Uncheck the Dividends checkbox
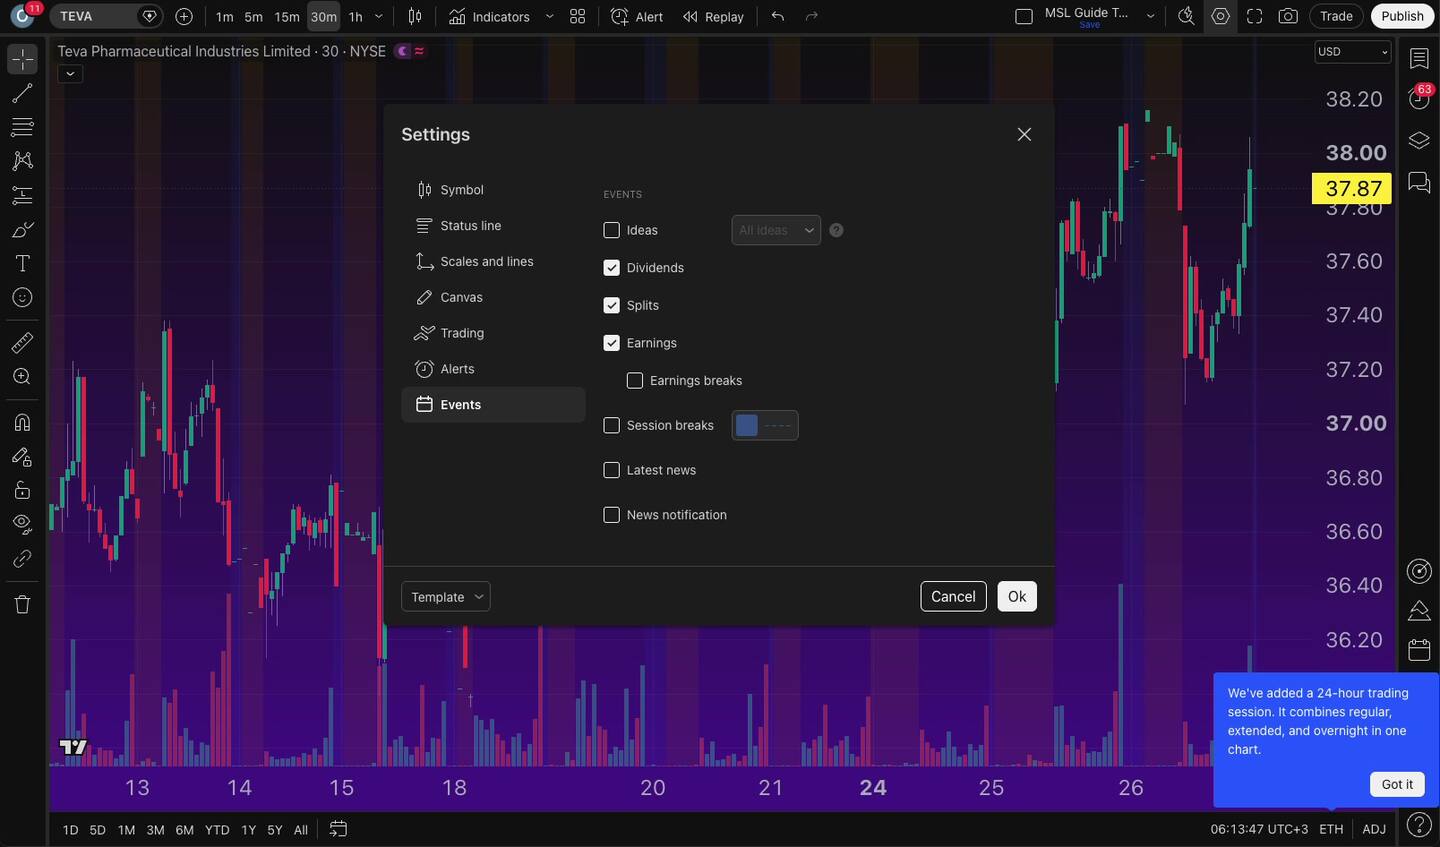Screen dimensions: 1440x847 click(x=612, y=268)
